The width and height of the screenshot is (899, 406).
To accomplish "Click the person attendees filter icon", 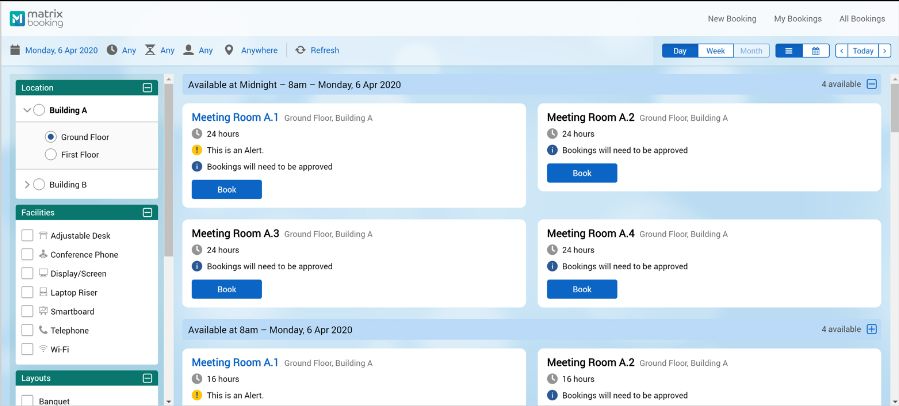I will [x=188, y=50].
